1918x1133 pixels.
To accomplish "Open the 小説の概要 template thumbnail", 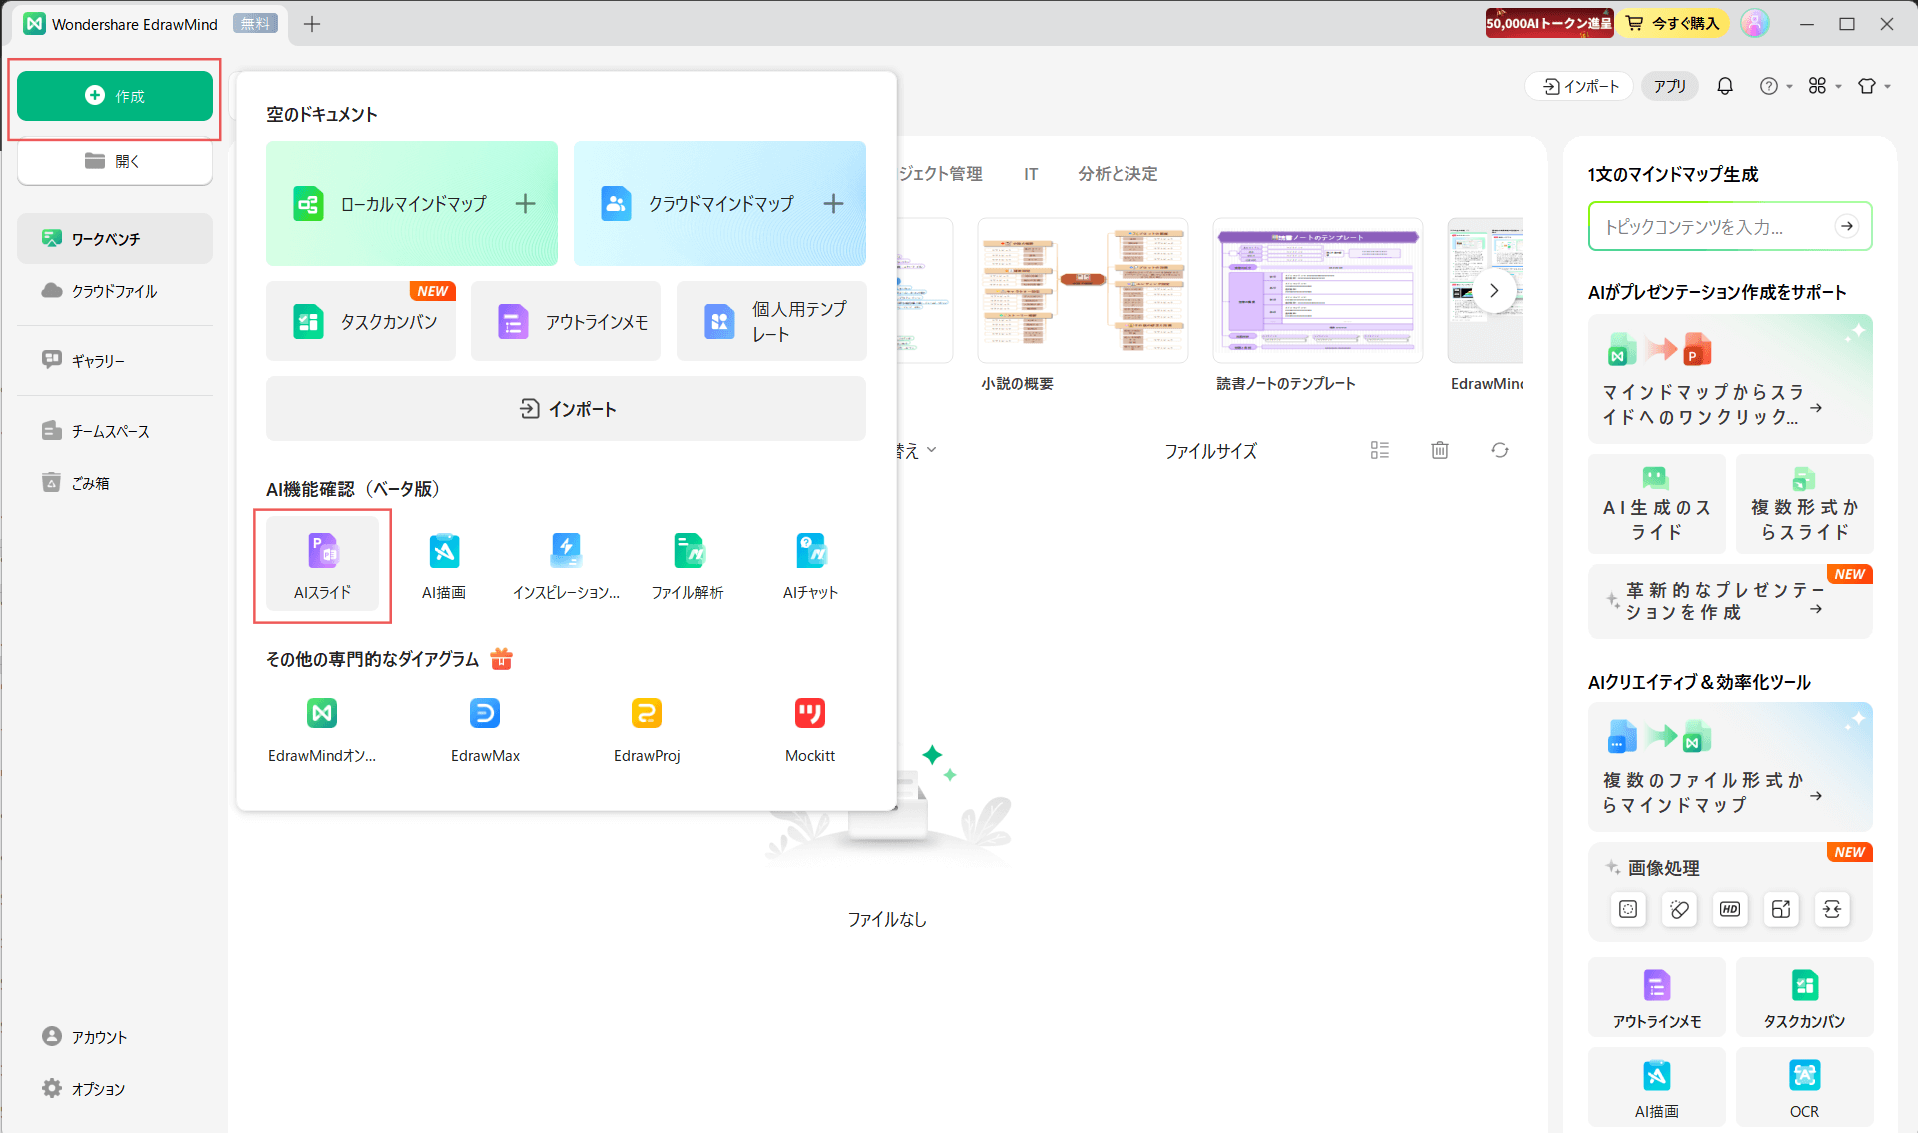I will [x=1082, y=291].
